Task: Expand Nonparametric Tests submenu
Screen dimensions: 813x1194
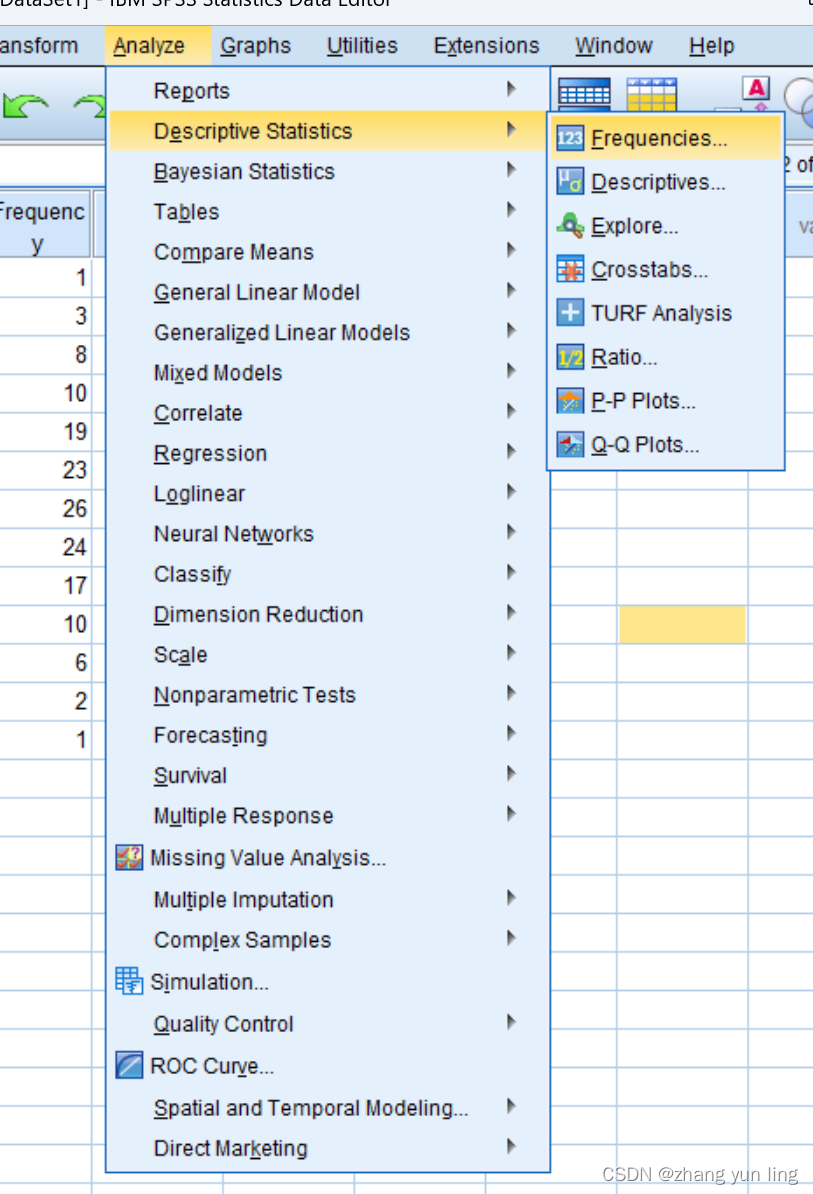Action: click(329, 695)
